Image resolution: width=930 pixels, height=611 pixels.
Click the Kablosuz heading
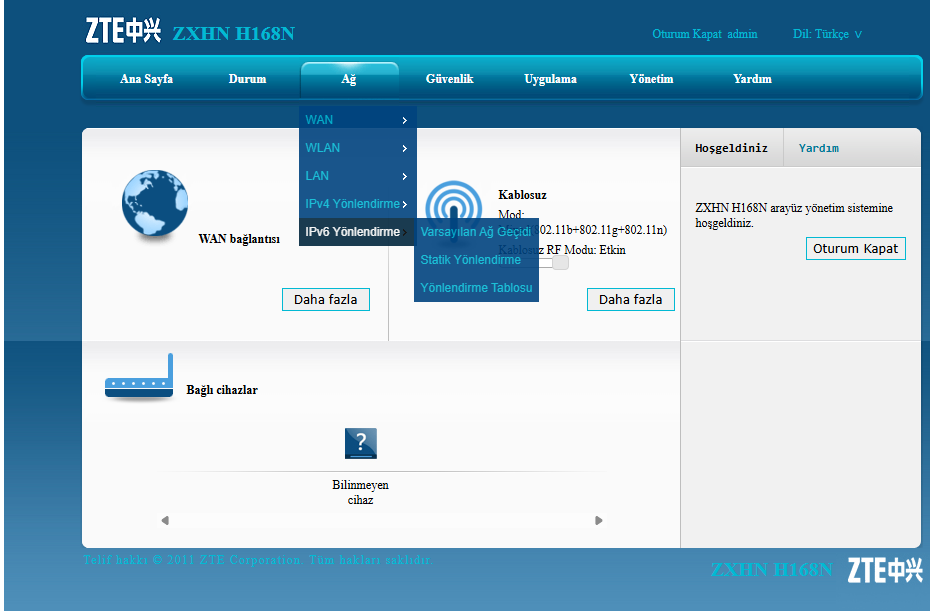coord(523,195)
